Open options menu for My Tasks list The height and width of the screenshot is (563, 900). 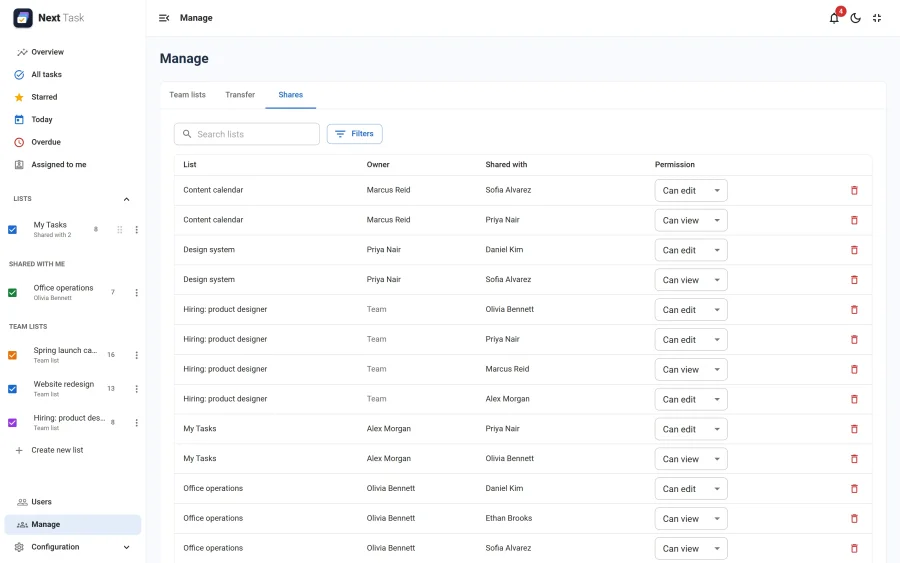(137, 230)
